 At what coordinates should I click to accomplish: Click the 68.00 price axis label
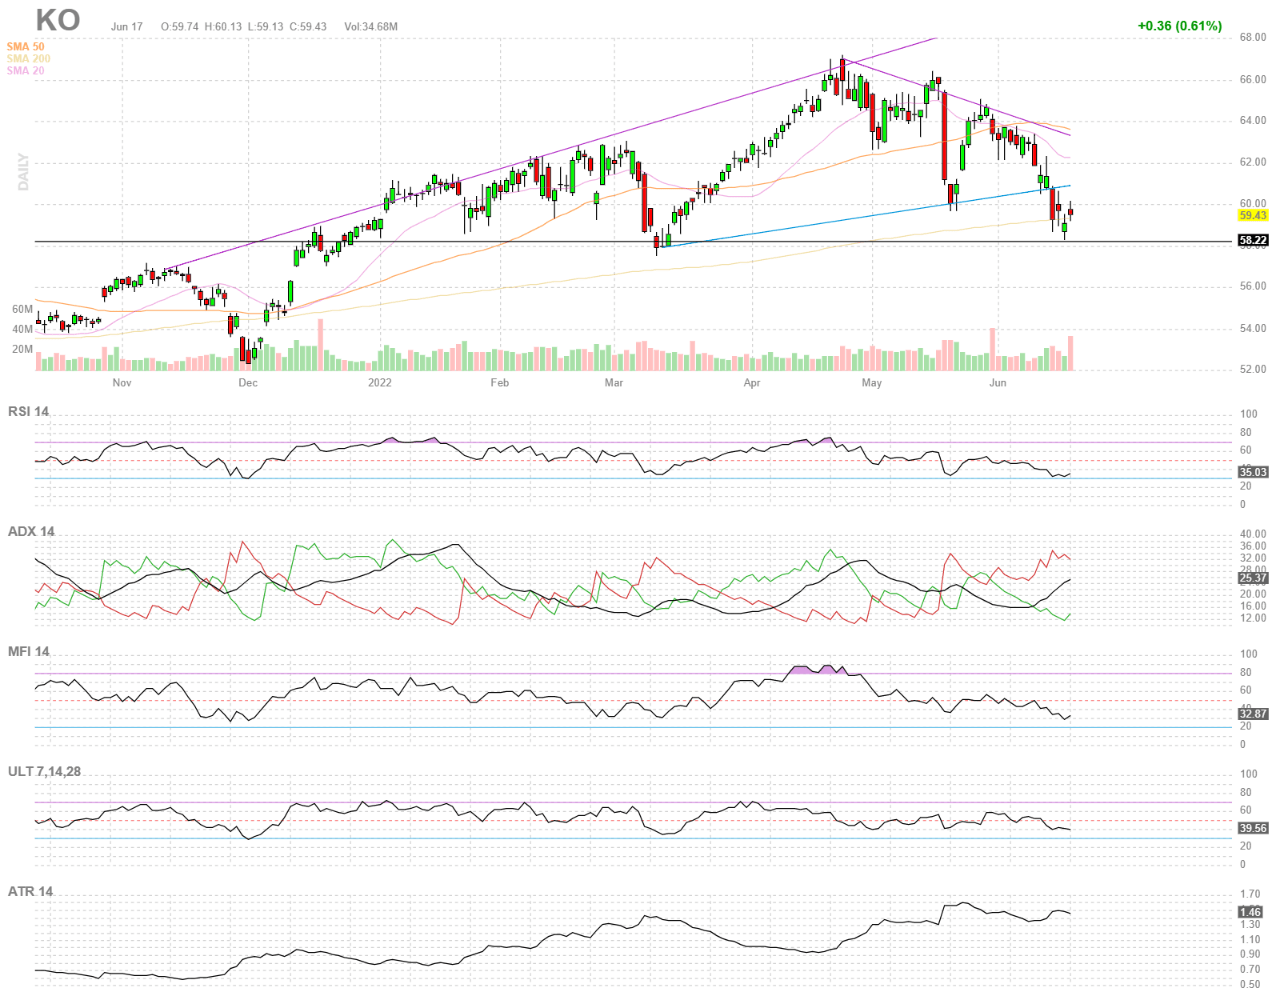tap(1253, 38)
